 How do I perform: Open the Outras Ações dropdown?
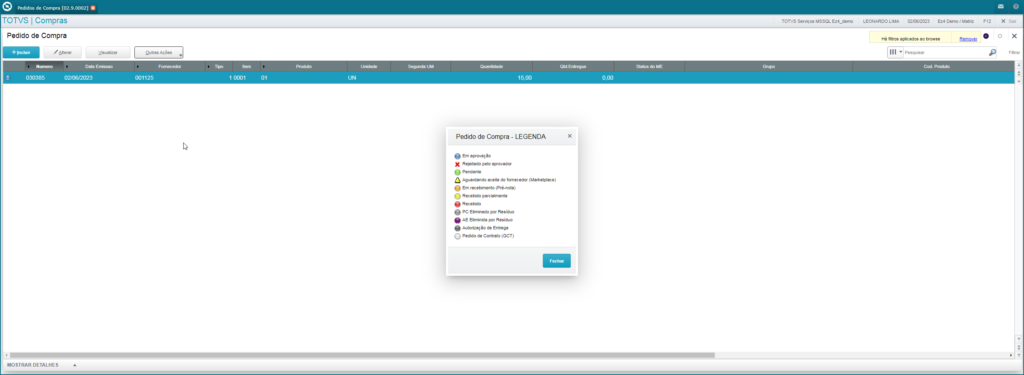[x=159, y=52]
